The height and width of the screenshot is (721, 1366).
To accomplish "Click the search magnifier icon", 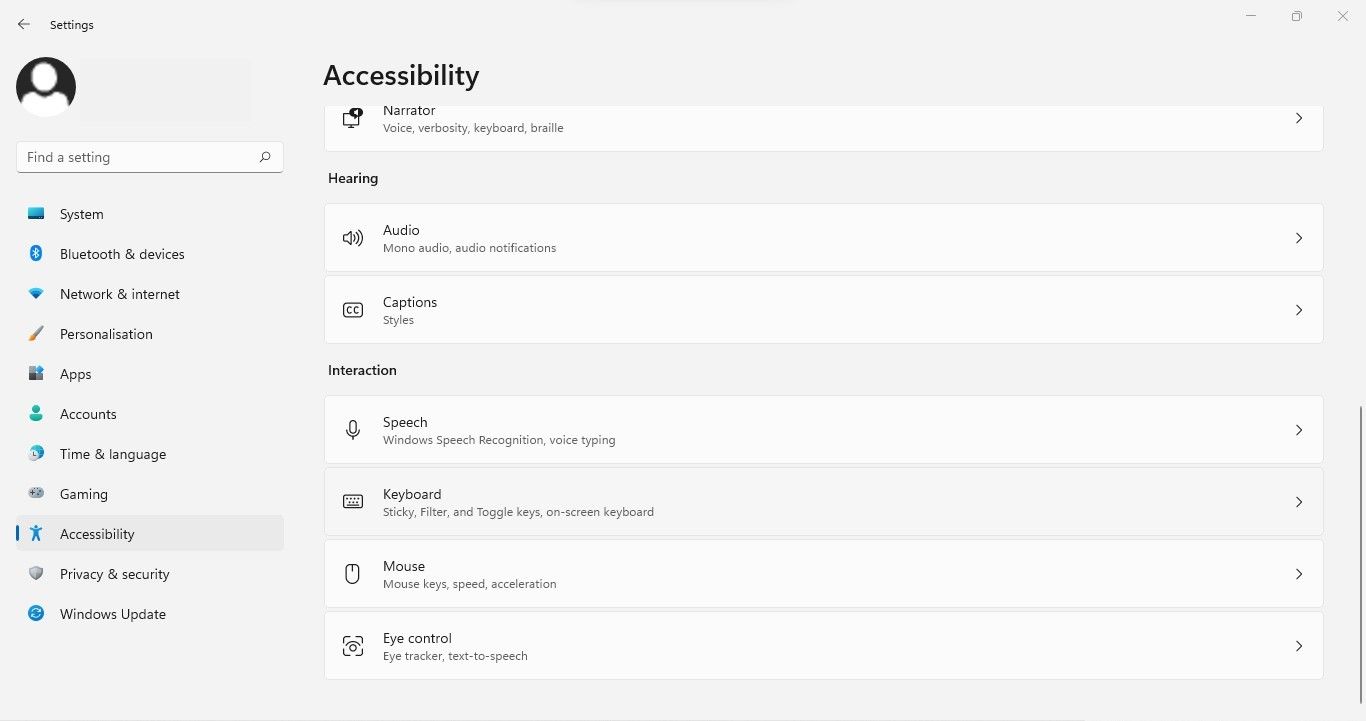I will click(265, 157).
